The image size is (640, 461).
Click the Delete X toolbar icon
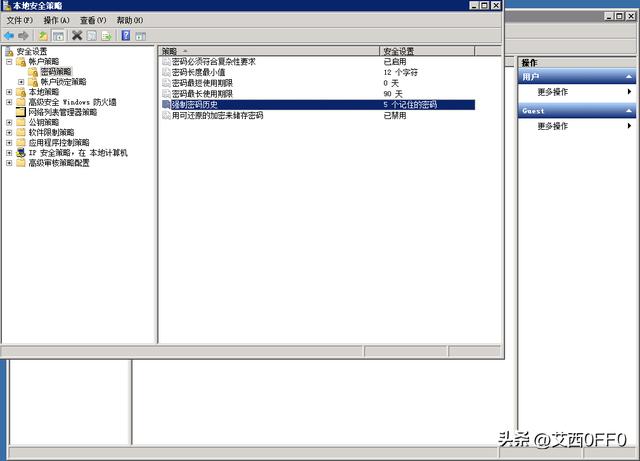77,36
